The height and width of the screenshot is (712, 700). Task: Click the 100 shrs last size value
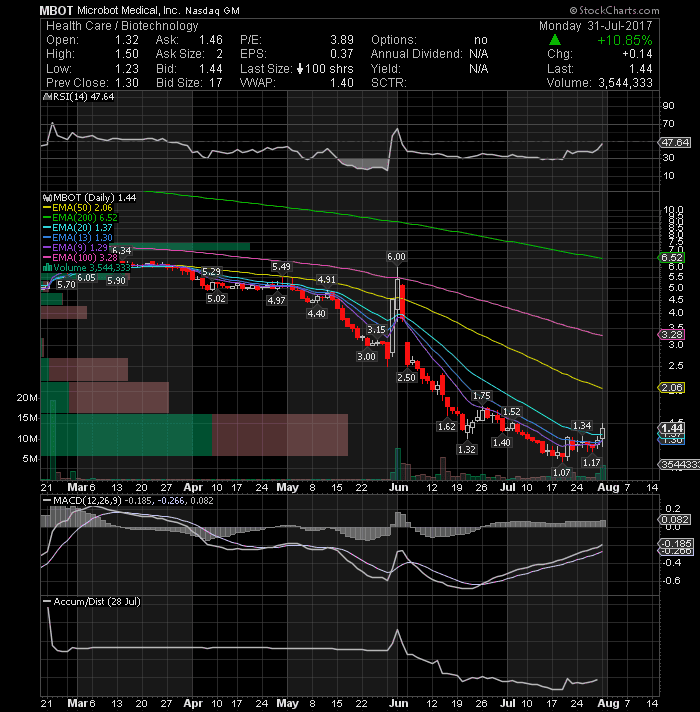tap(329, 69)
